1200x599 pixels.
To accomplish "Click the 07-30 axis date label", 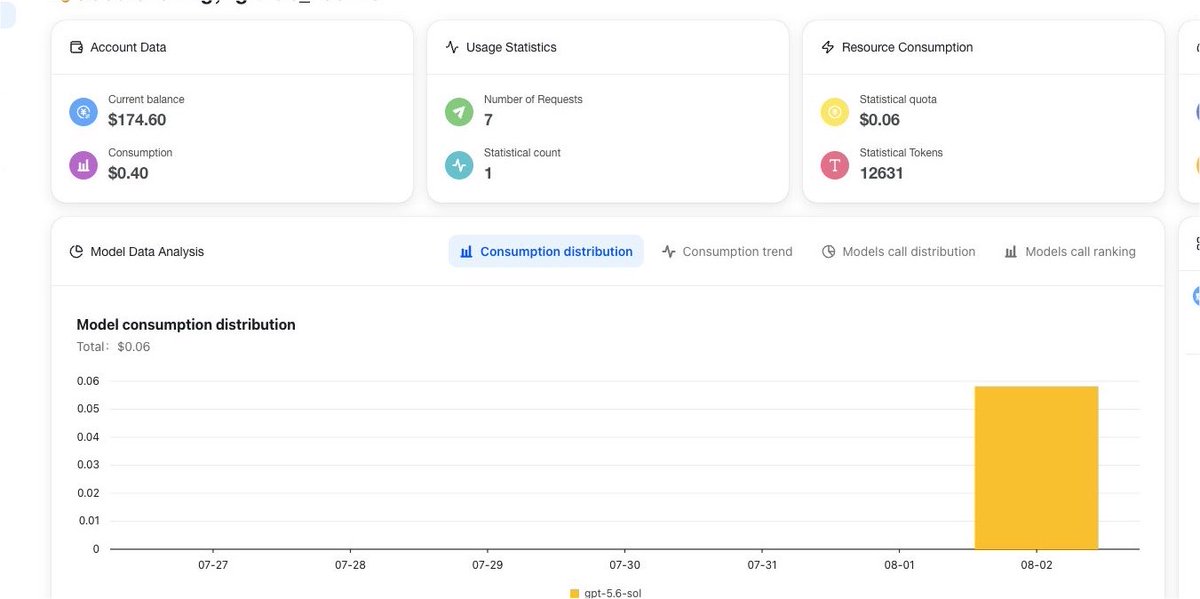I will click(625, 565).
